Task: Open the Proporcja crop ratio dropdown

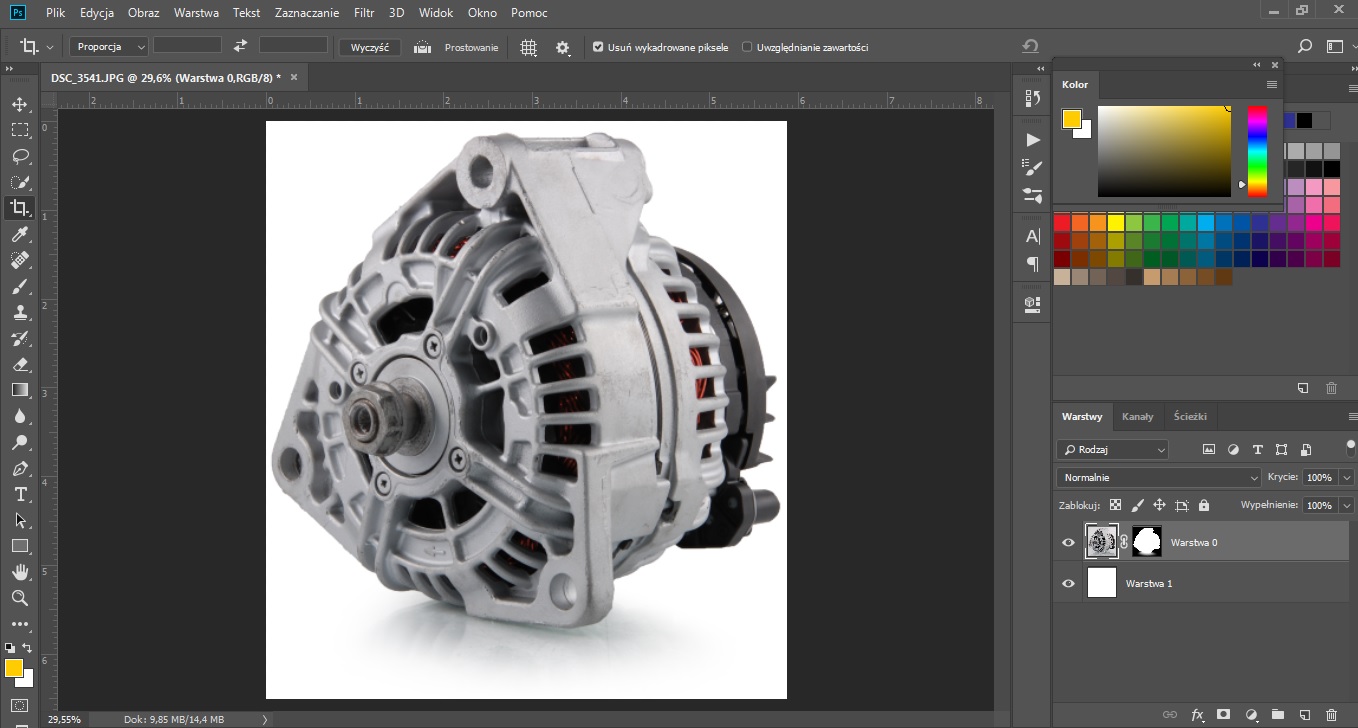Action: (109, 47)
